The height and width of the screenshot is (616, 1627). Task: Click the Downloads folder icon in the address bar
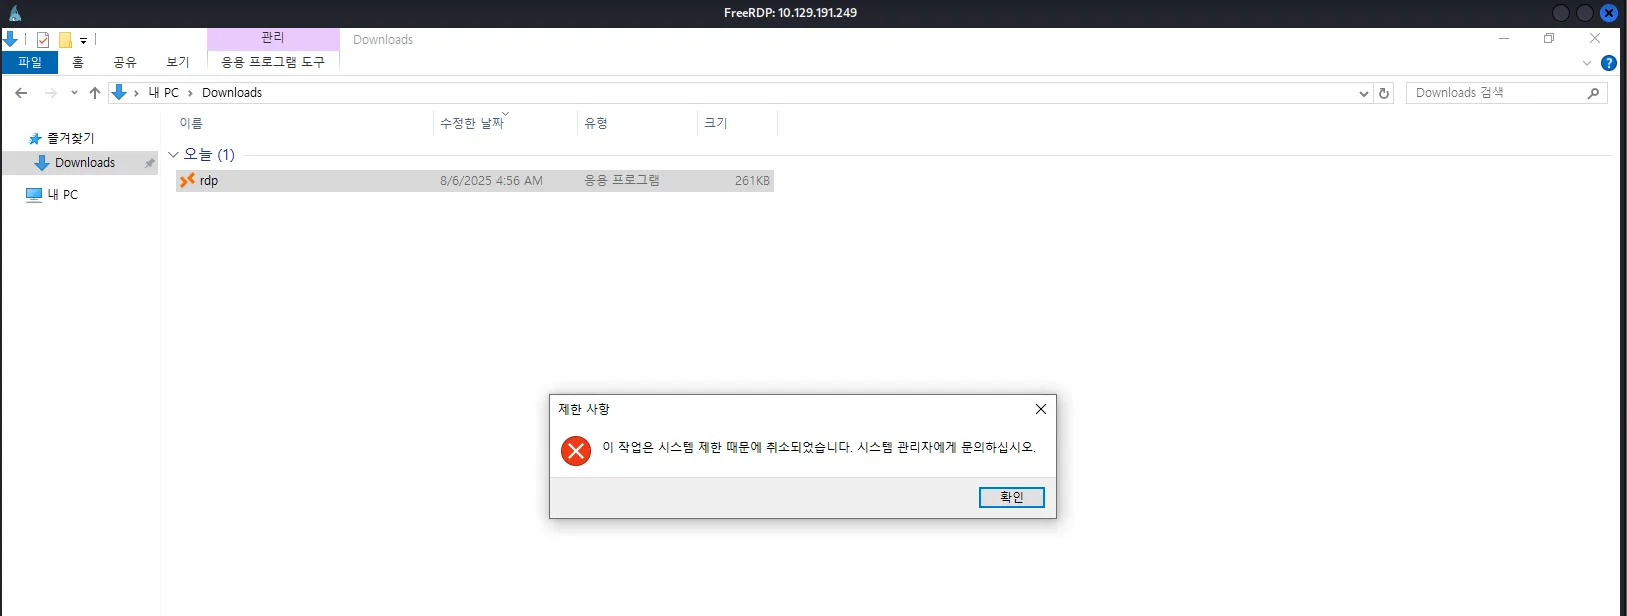point(119,92)
